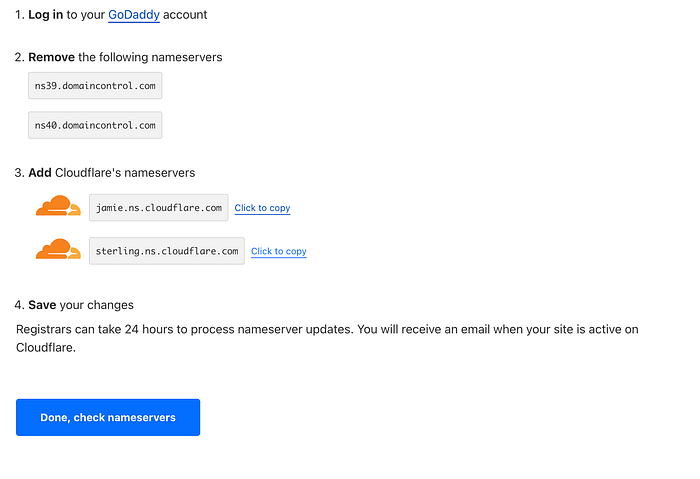Click the bold Add word in step 3
The image size is (700, 479).
pyautogui.click(x=40, y=172)
